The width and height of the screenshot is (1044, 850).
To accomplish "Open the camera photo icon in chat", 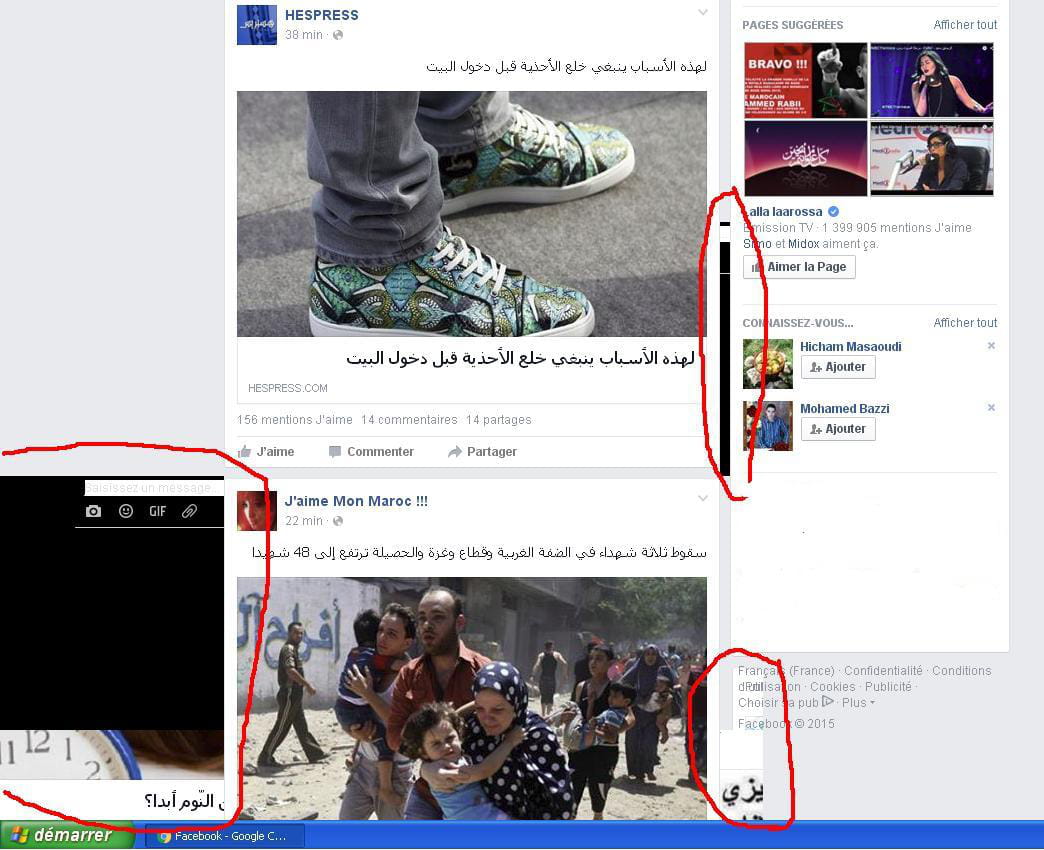I will [93, 511].
